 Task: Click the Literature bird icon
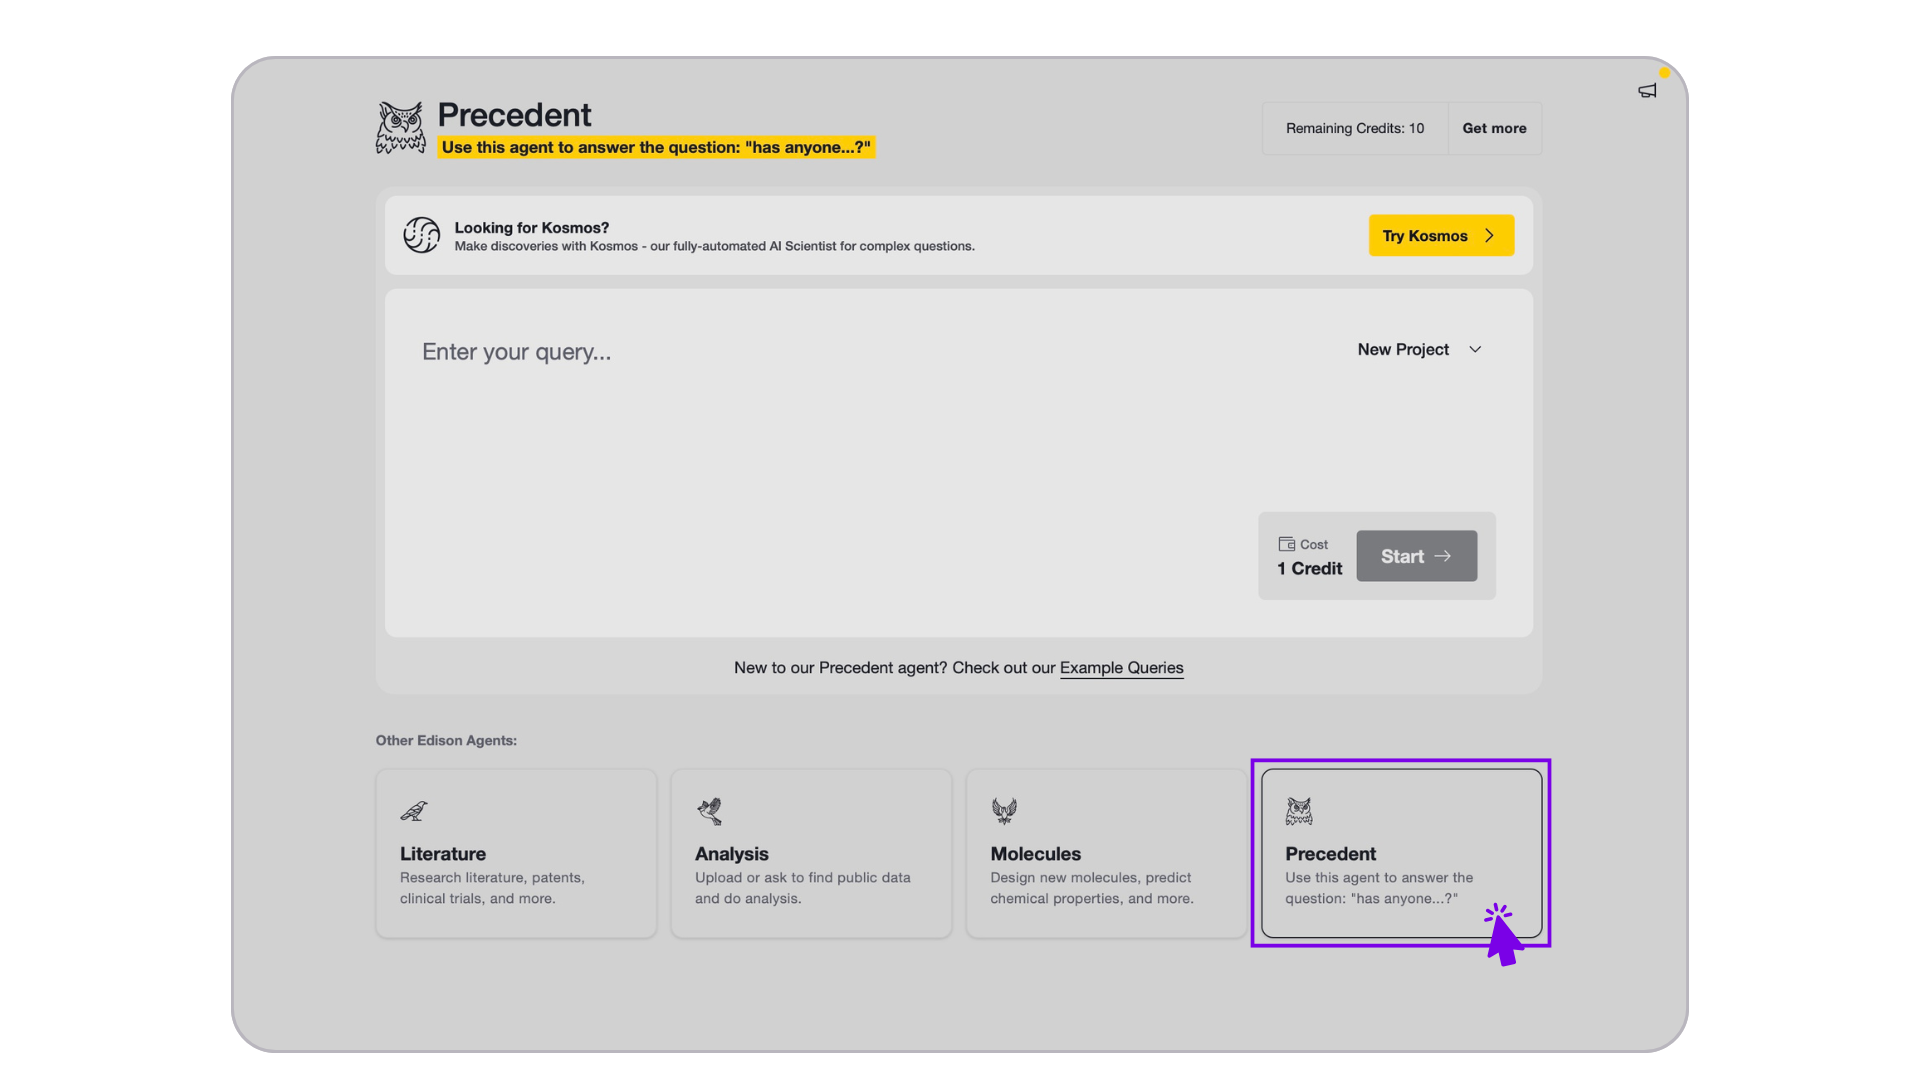(x=414, y=811)
